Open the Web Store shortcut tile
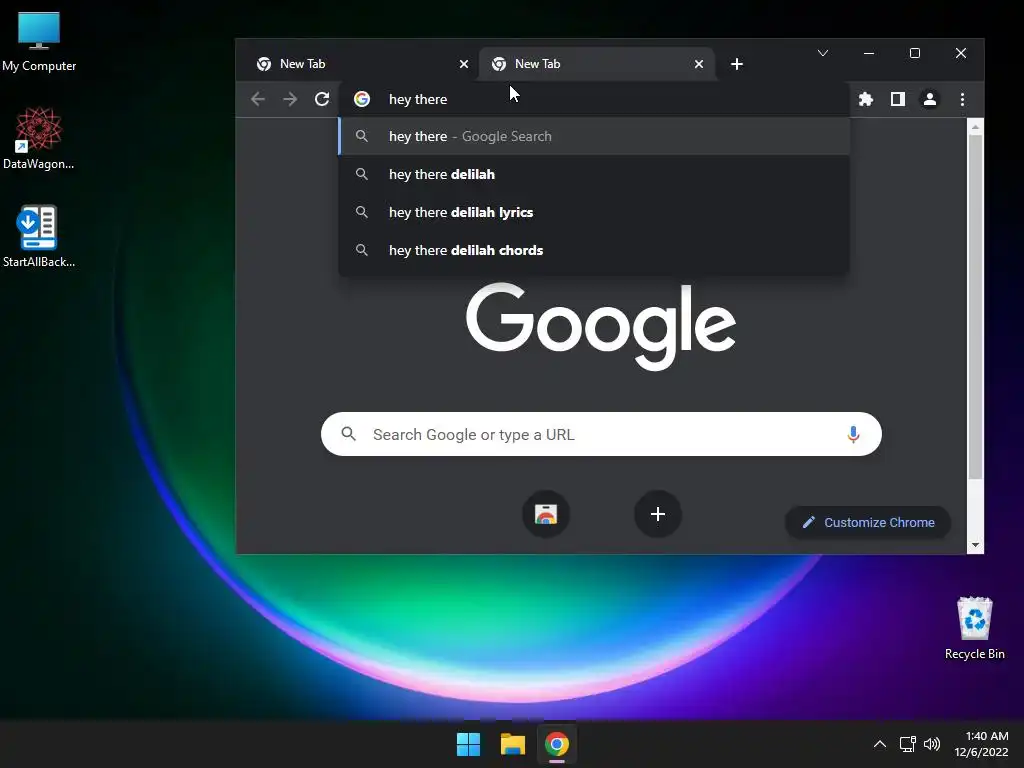The image size is (1024, 768). tap(546, 515)
